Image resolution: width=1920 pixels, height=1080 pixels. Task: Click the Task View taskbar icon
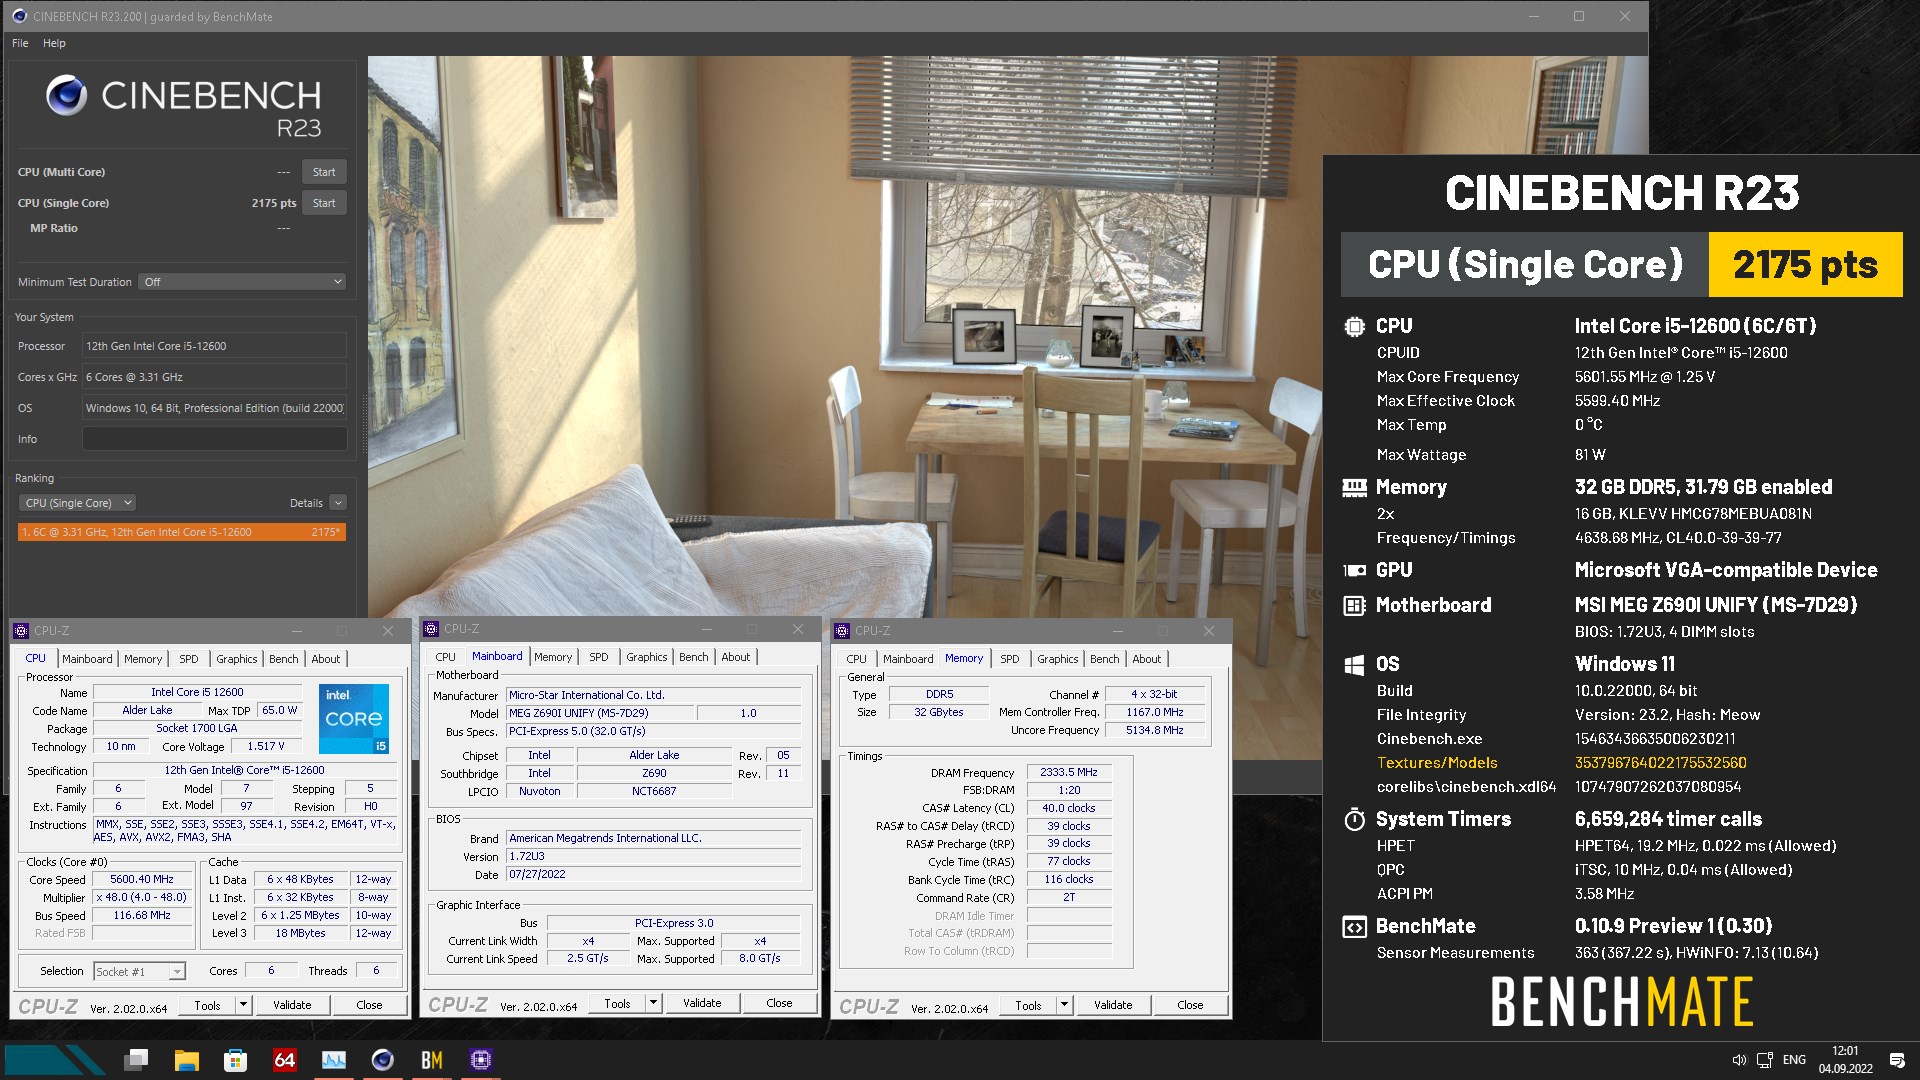click(x=137, y=1060)
